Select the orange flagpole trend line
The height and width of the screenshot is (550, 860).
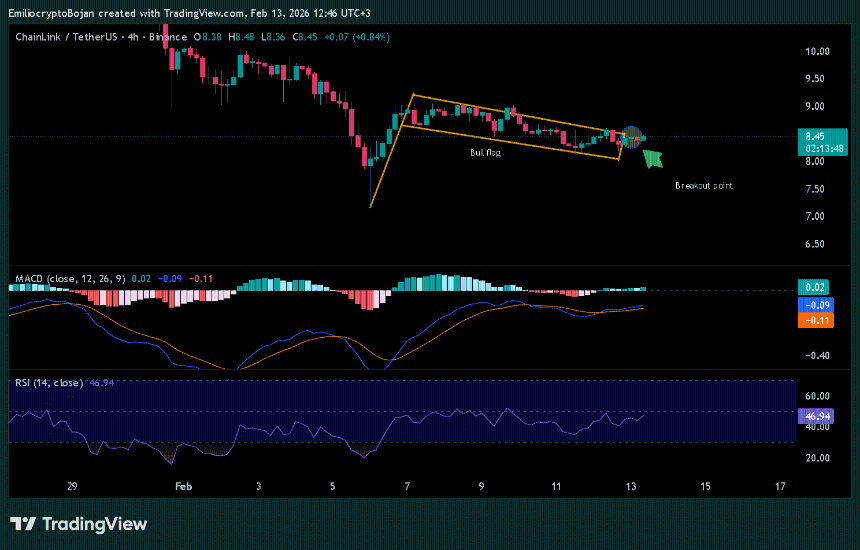[x=391, y=151]
